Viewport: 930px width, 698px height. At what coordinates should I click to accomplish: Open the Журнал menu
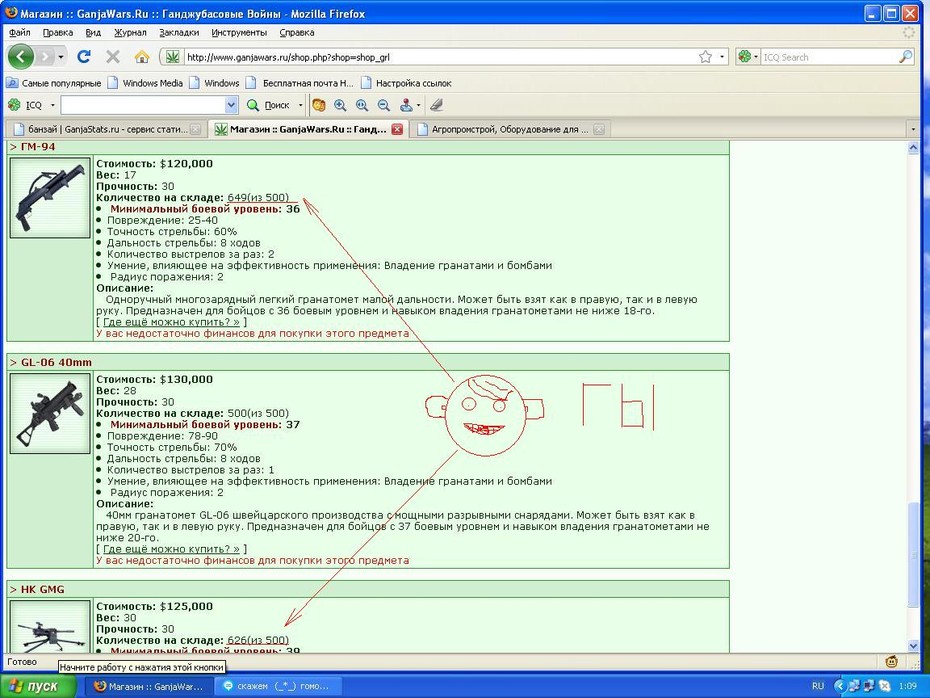[130, 32]
